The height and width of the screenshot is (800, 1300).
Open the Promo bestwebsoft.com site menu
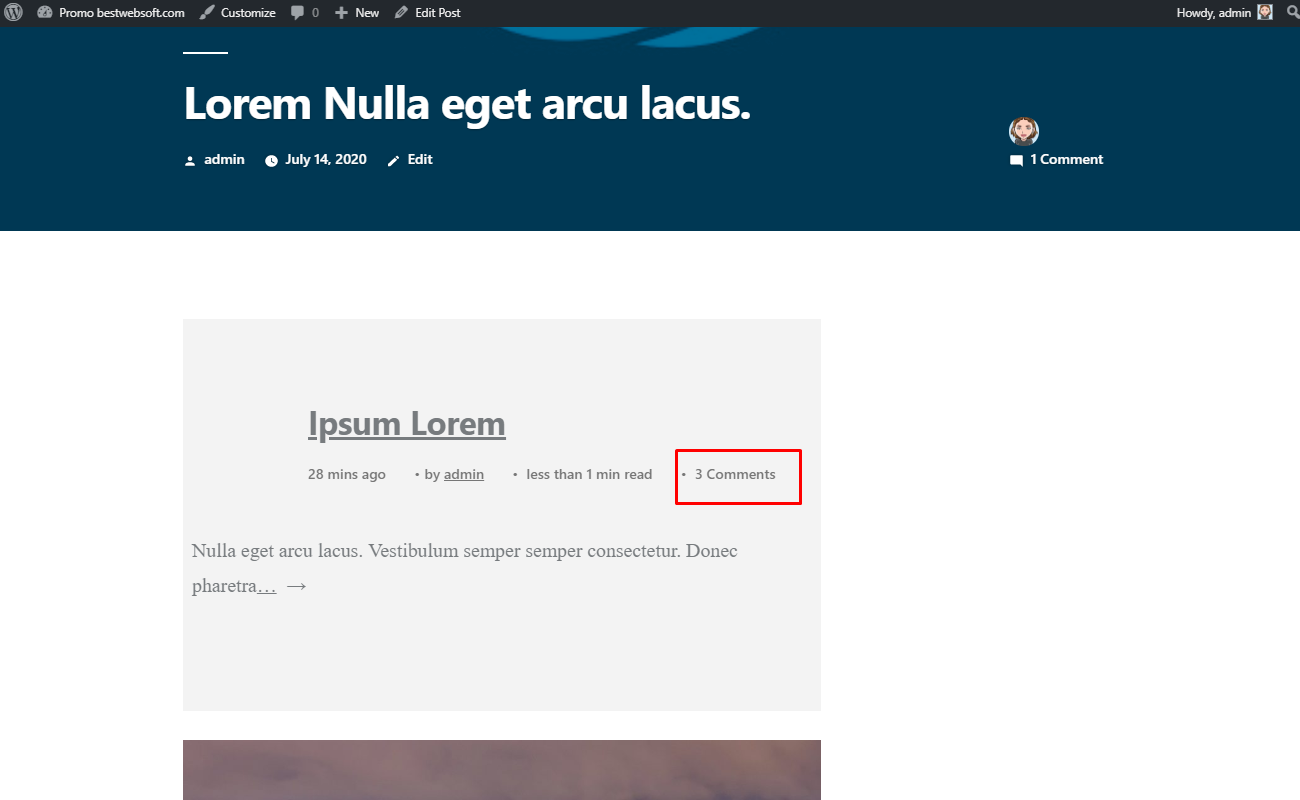[x=111, y=13]
